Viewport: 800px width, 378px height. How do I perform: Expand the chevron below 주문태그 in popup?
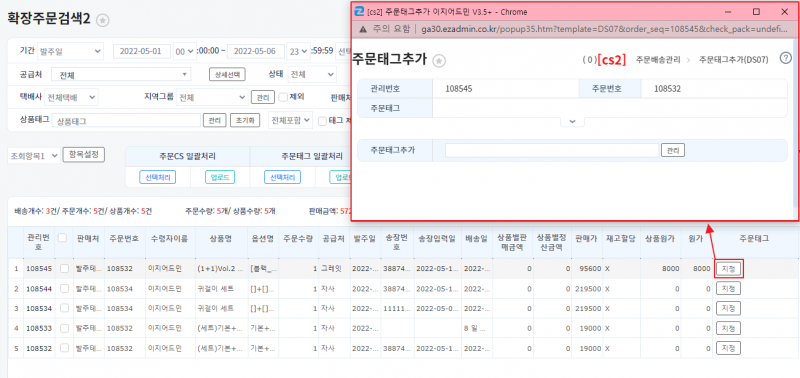click(x=572, y=121)
